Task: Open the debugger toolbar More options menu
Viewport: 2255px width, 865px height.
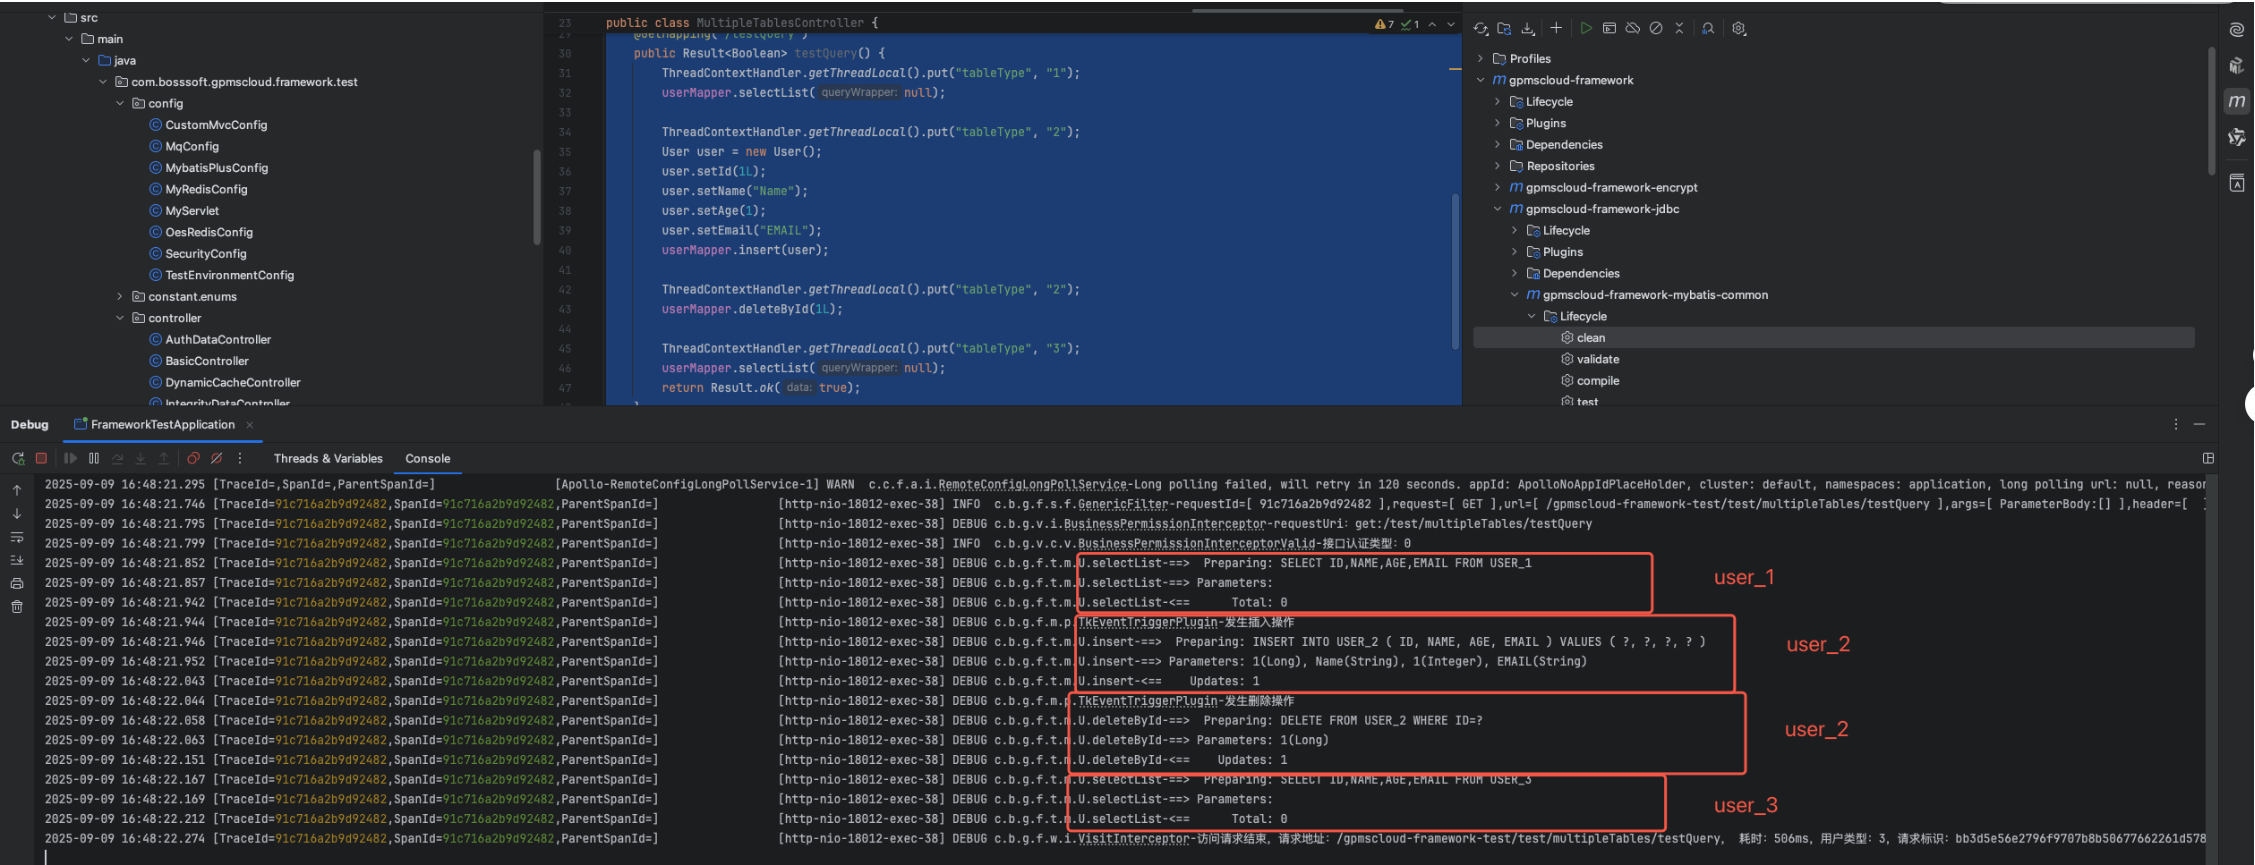Action: coord(240,458)
